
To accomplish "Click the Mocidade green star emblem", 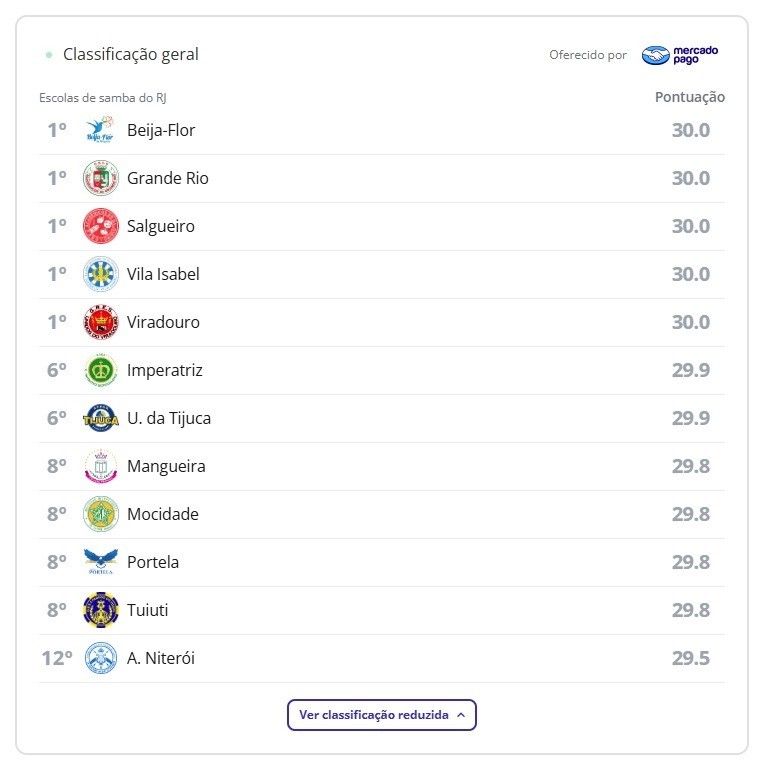I will coord(100,514).
